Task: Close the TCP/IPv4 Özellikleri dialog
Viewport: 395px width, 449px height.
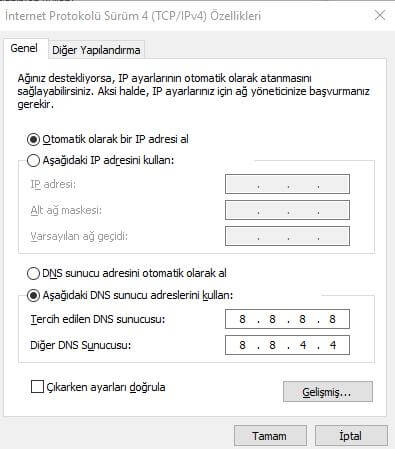Action: [x=380, y=15]
